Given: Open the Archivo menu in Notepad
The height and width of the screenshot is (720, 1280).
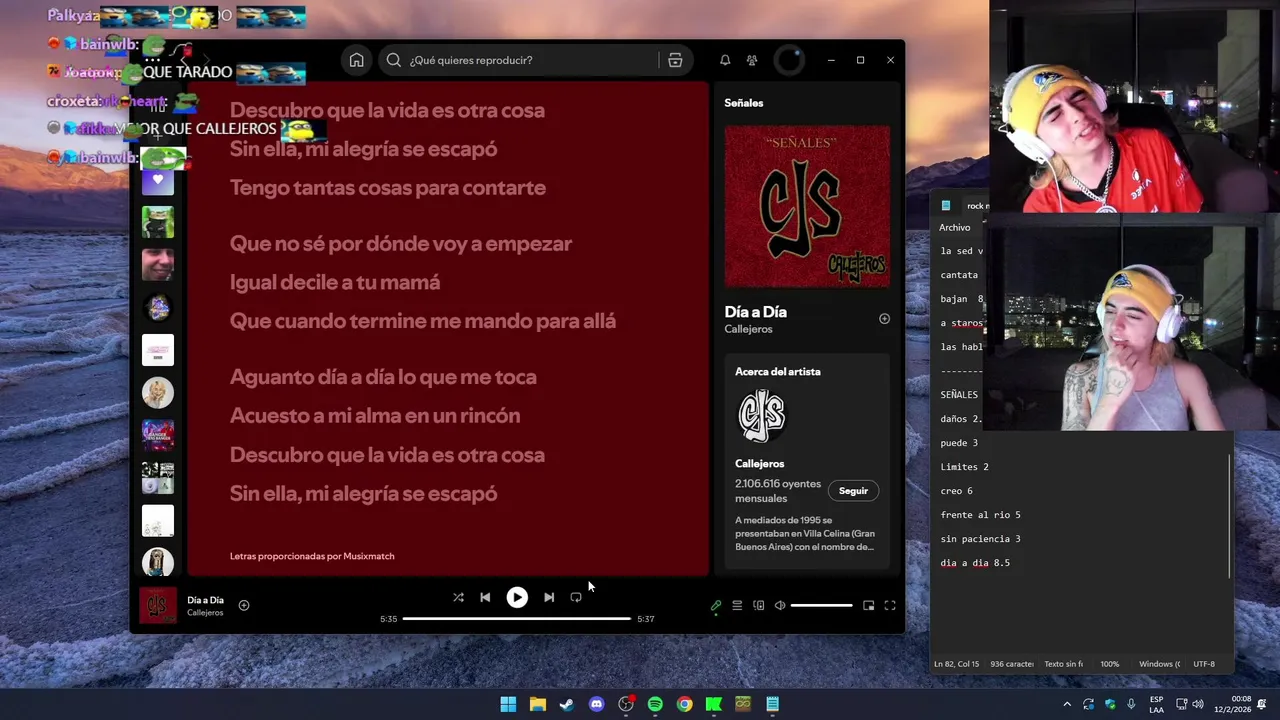Looking at the screenshot, I should pyautogui.click(x=954, y=227).
